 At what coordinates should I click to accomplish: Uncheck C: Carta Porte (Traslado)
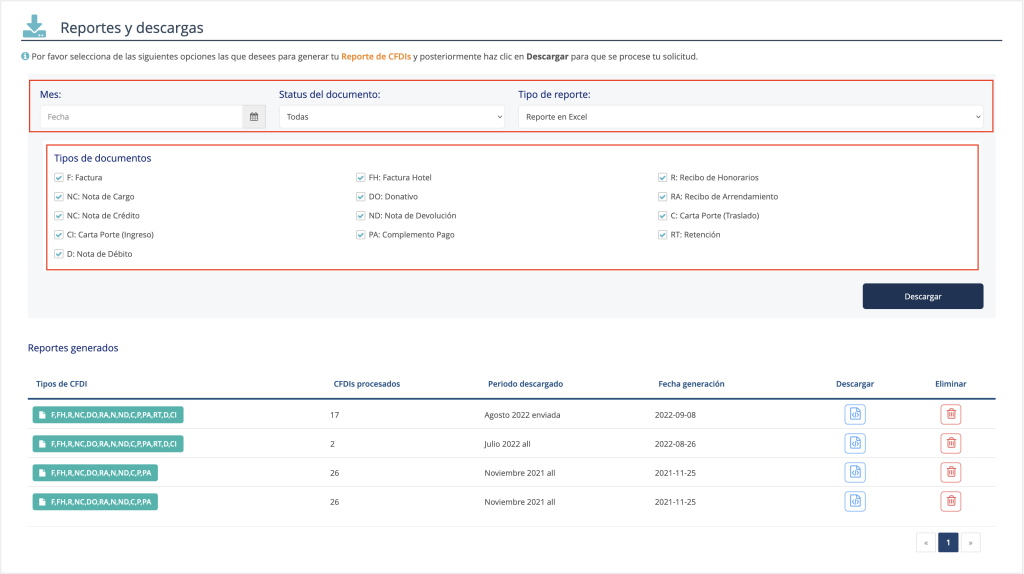click(x=662, y=215)
